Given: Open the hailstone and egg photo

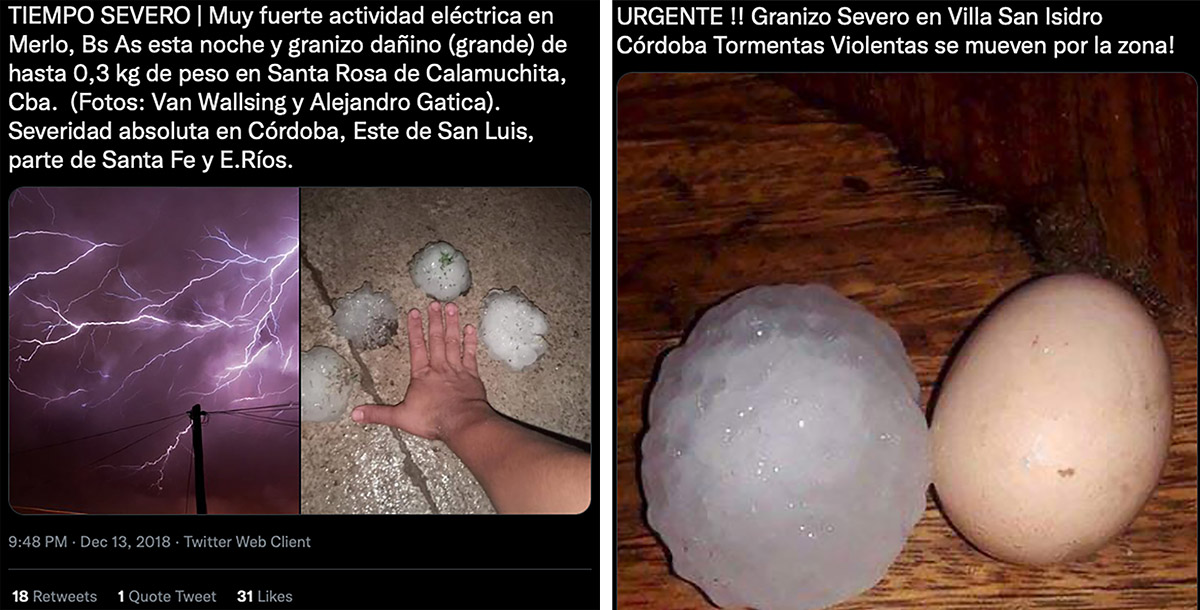Looking at the screenshot, I should coord(908,341).
